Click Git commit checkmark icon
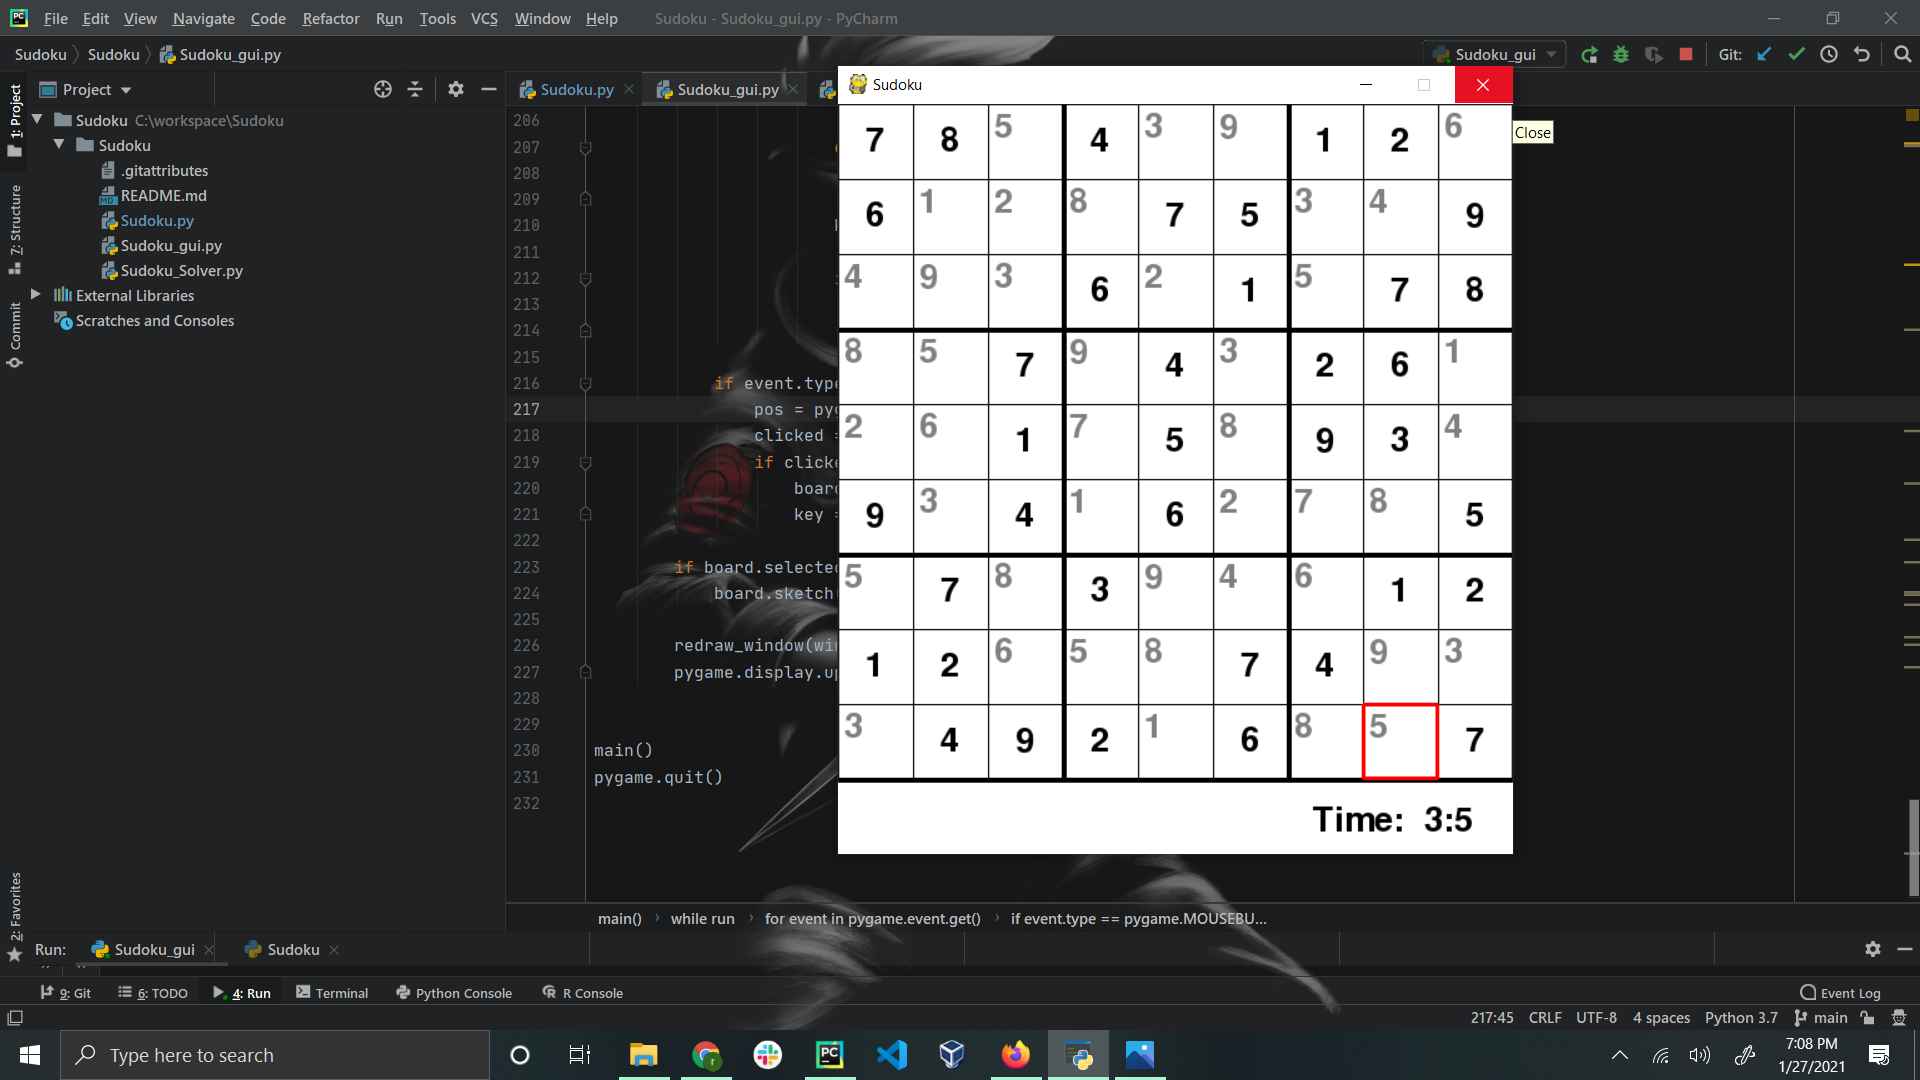This screenshot has width=1920, height=1080. click(1796, 55)
